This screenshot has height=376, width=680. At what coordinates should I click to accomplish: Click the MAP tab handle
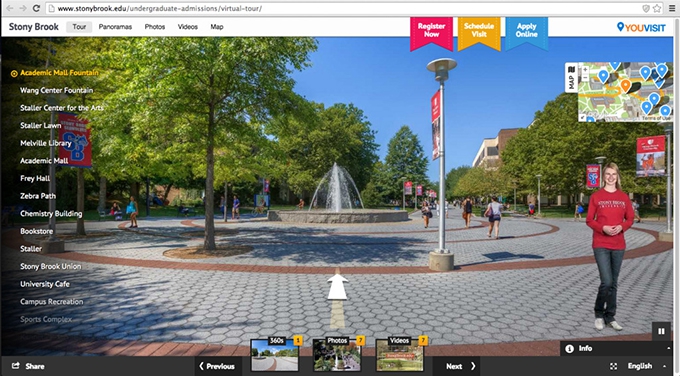tap(571, 78)
